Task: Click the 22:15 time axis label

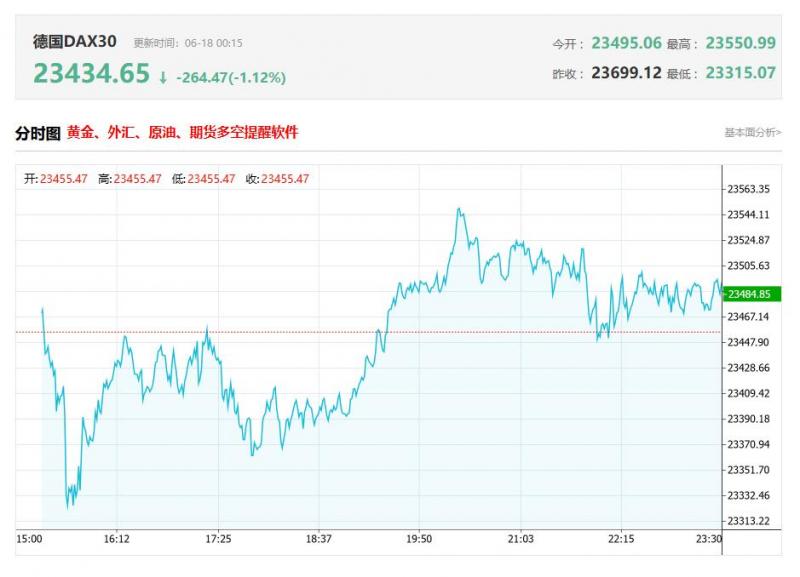Action: pos(621,539)
